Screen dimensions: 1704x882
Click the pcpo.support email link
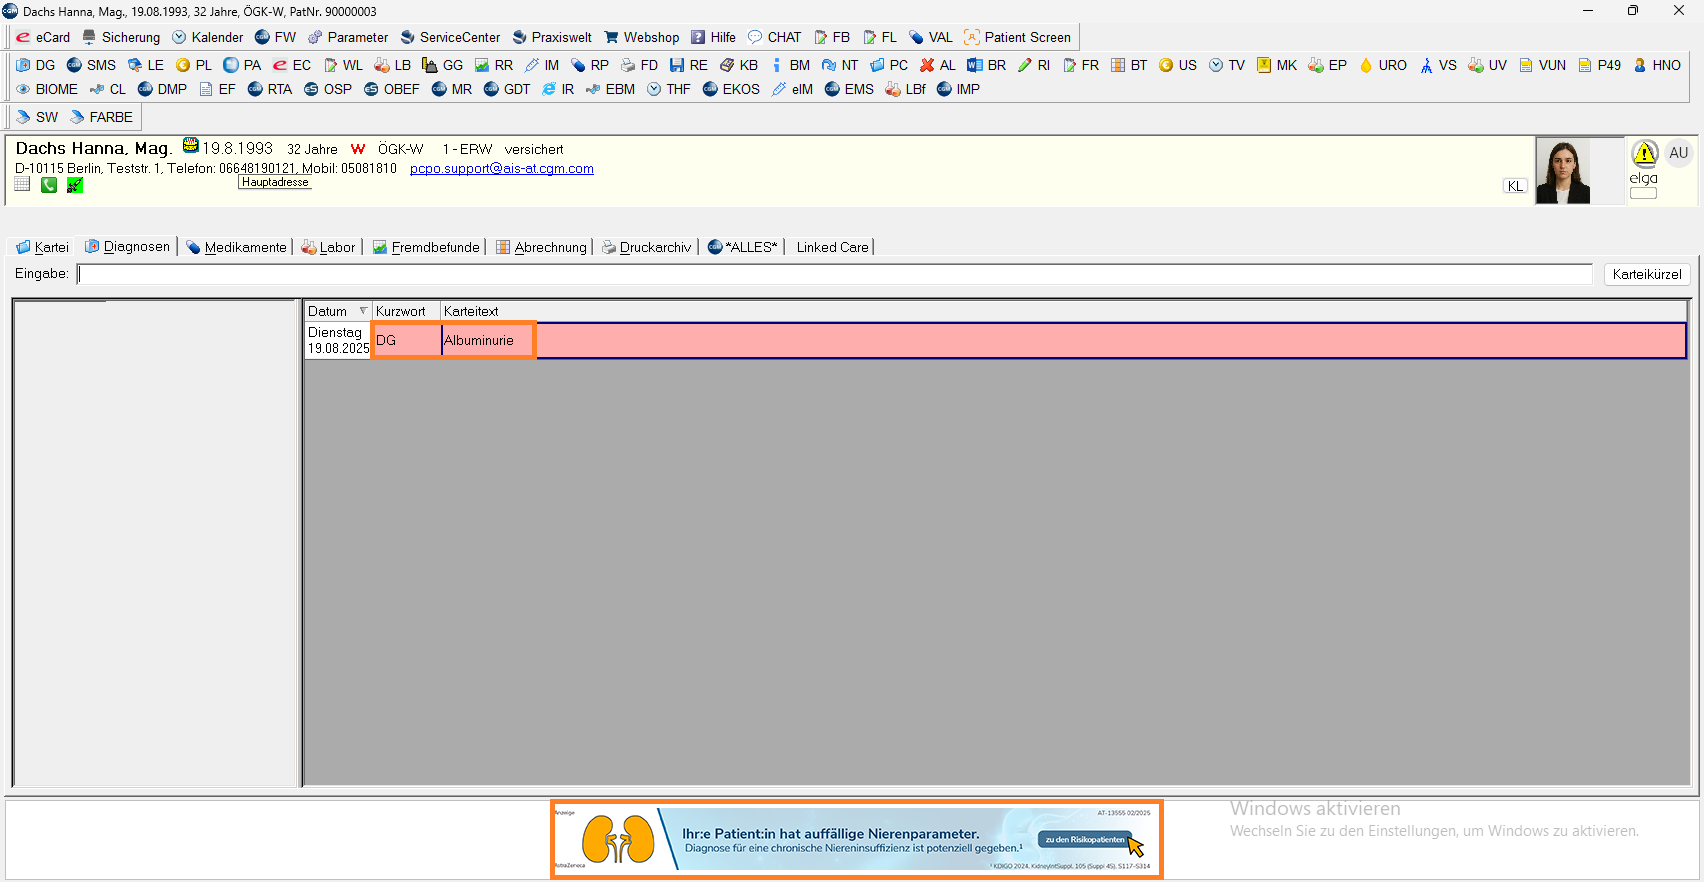tap(501, 168)
